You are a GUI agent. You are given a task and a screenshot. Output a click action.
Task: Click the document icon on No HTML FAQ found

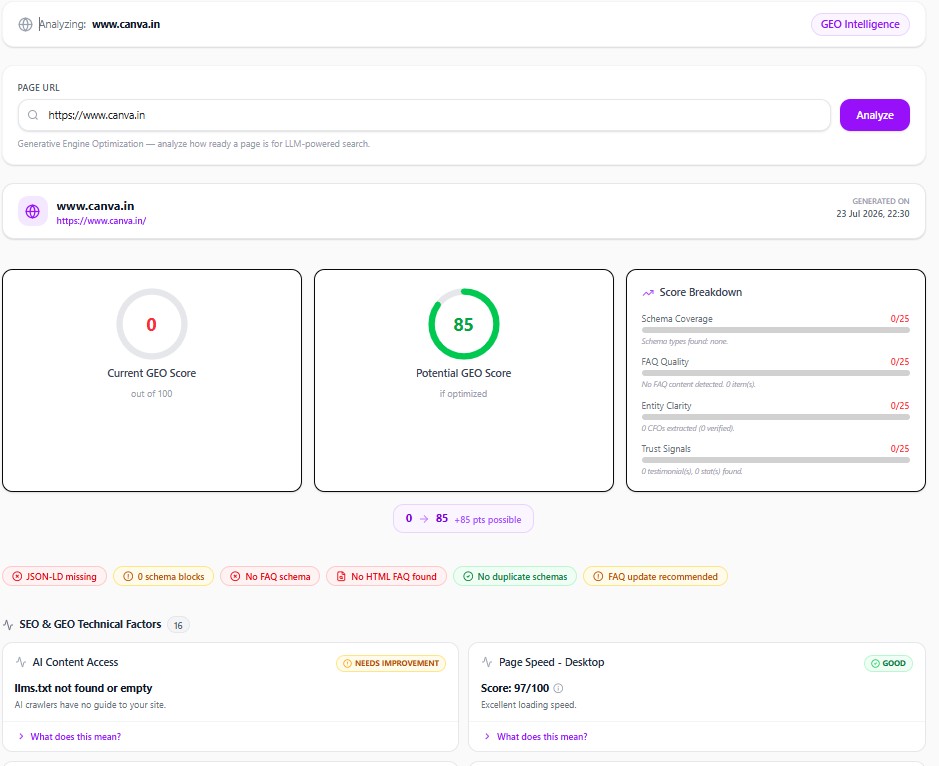coord(341,576)
